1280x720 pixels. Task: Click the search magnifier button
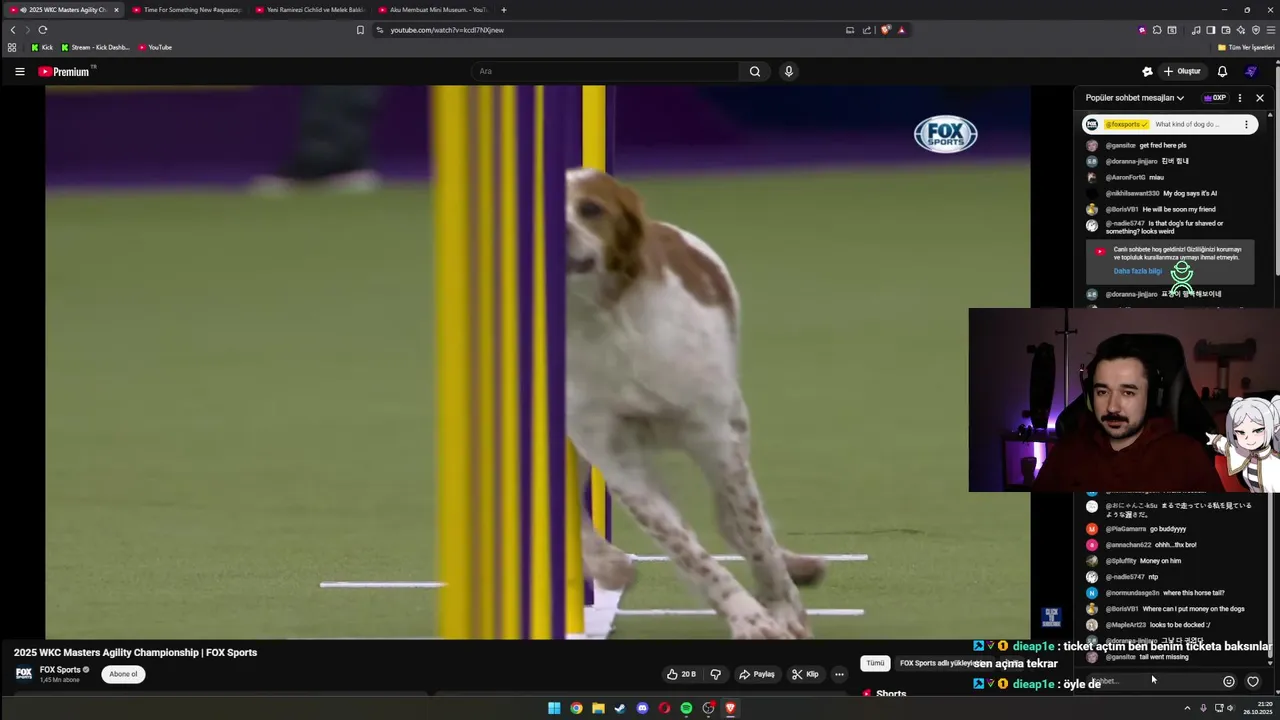point(755,71)
